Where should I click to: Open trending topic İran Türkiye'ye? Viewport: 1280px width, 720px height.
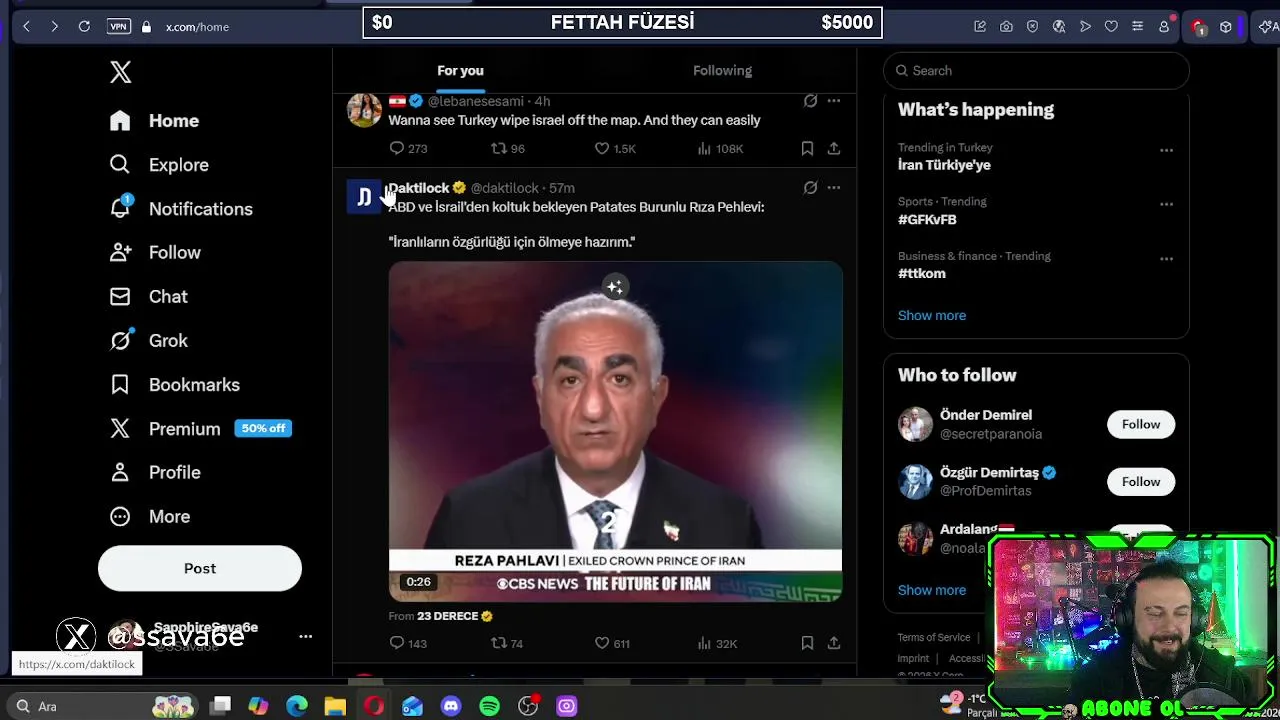coord(944,165)
